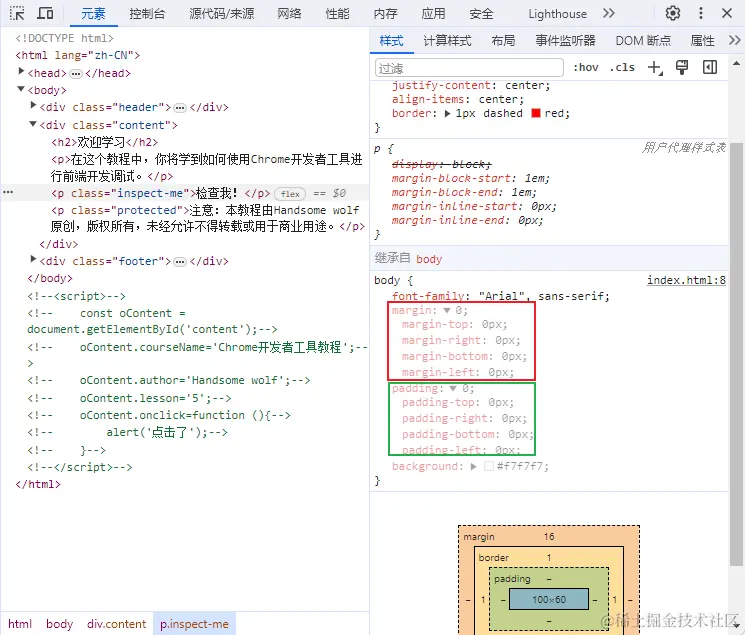This screenshot has height=635, width=745.
Task: Open index.html:8 source link
Action: click(686, 280)
